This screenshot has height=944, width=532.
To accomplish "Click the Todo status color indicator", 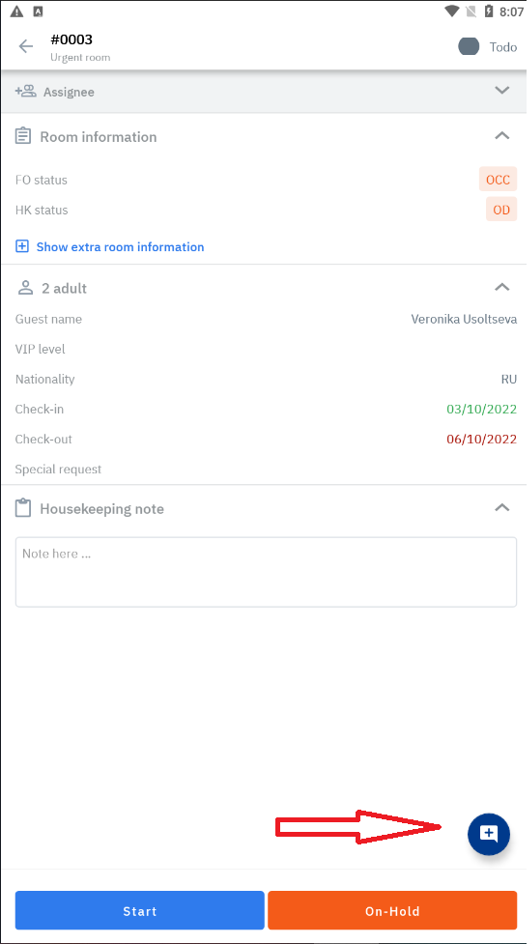I will click(468, 46).
